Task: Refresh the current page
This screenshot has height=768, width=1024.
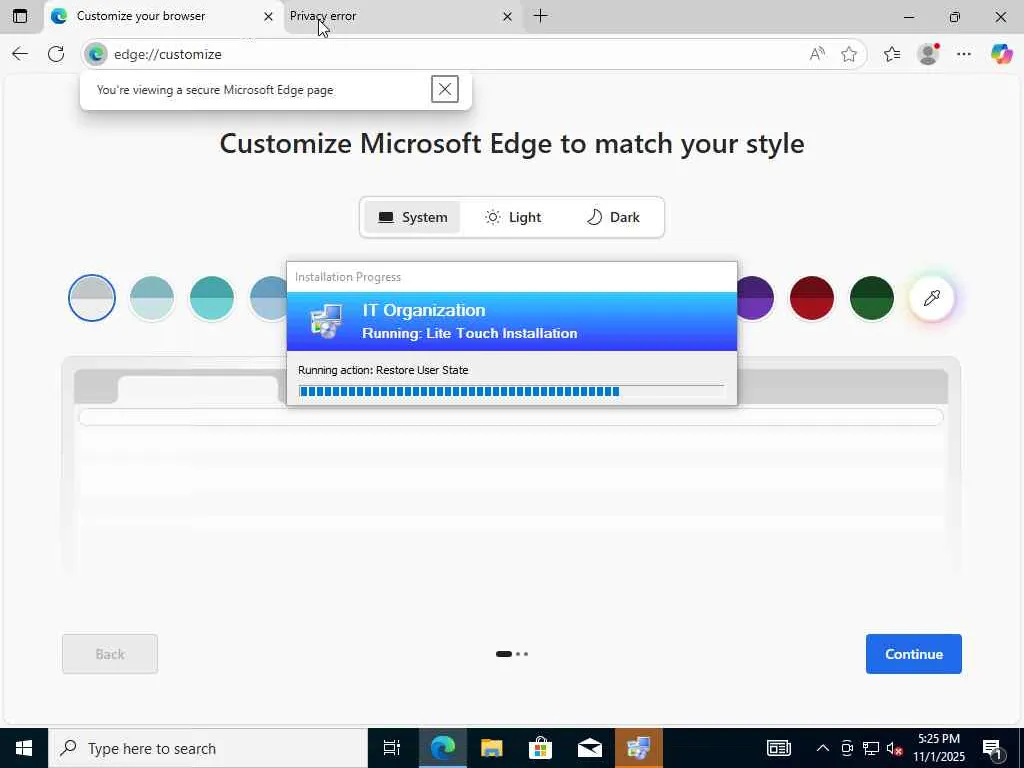Action: (56, 54)
